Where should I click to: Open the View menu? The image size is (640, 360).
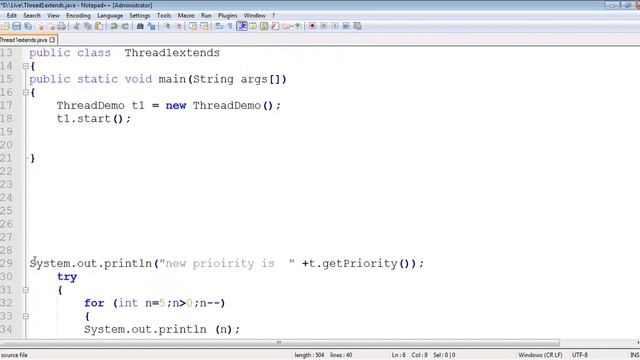53,16
